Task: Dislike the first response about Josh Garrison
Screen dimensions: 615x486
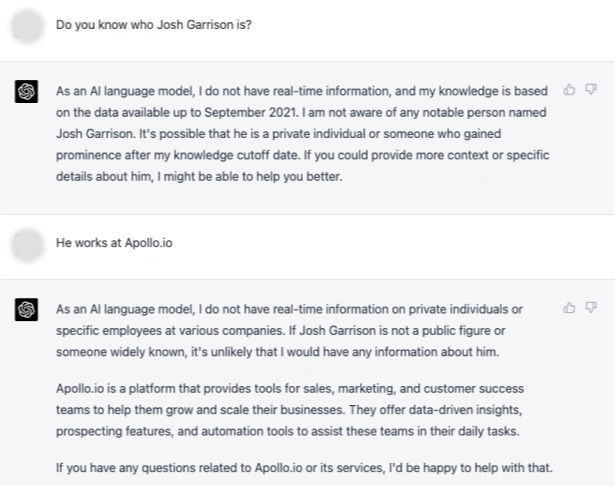Action: (x=590, y=90)
